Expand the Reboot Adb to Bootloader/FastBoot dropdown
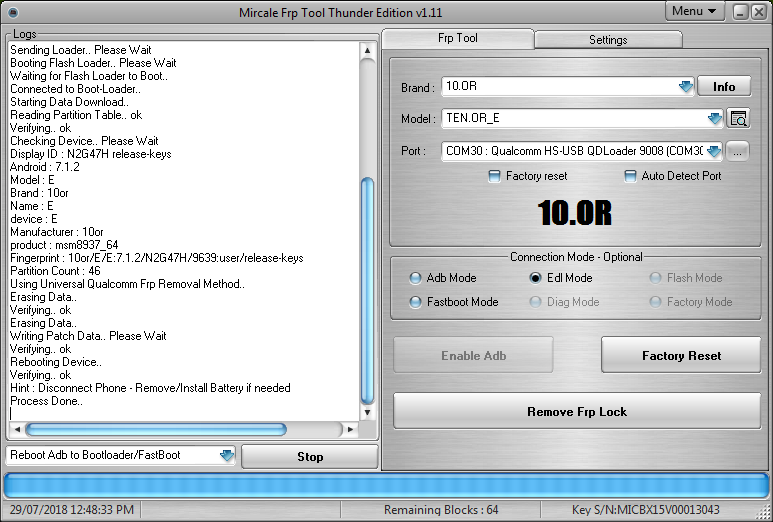This screenshot has width=773, height=522. coord(226,455)
